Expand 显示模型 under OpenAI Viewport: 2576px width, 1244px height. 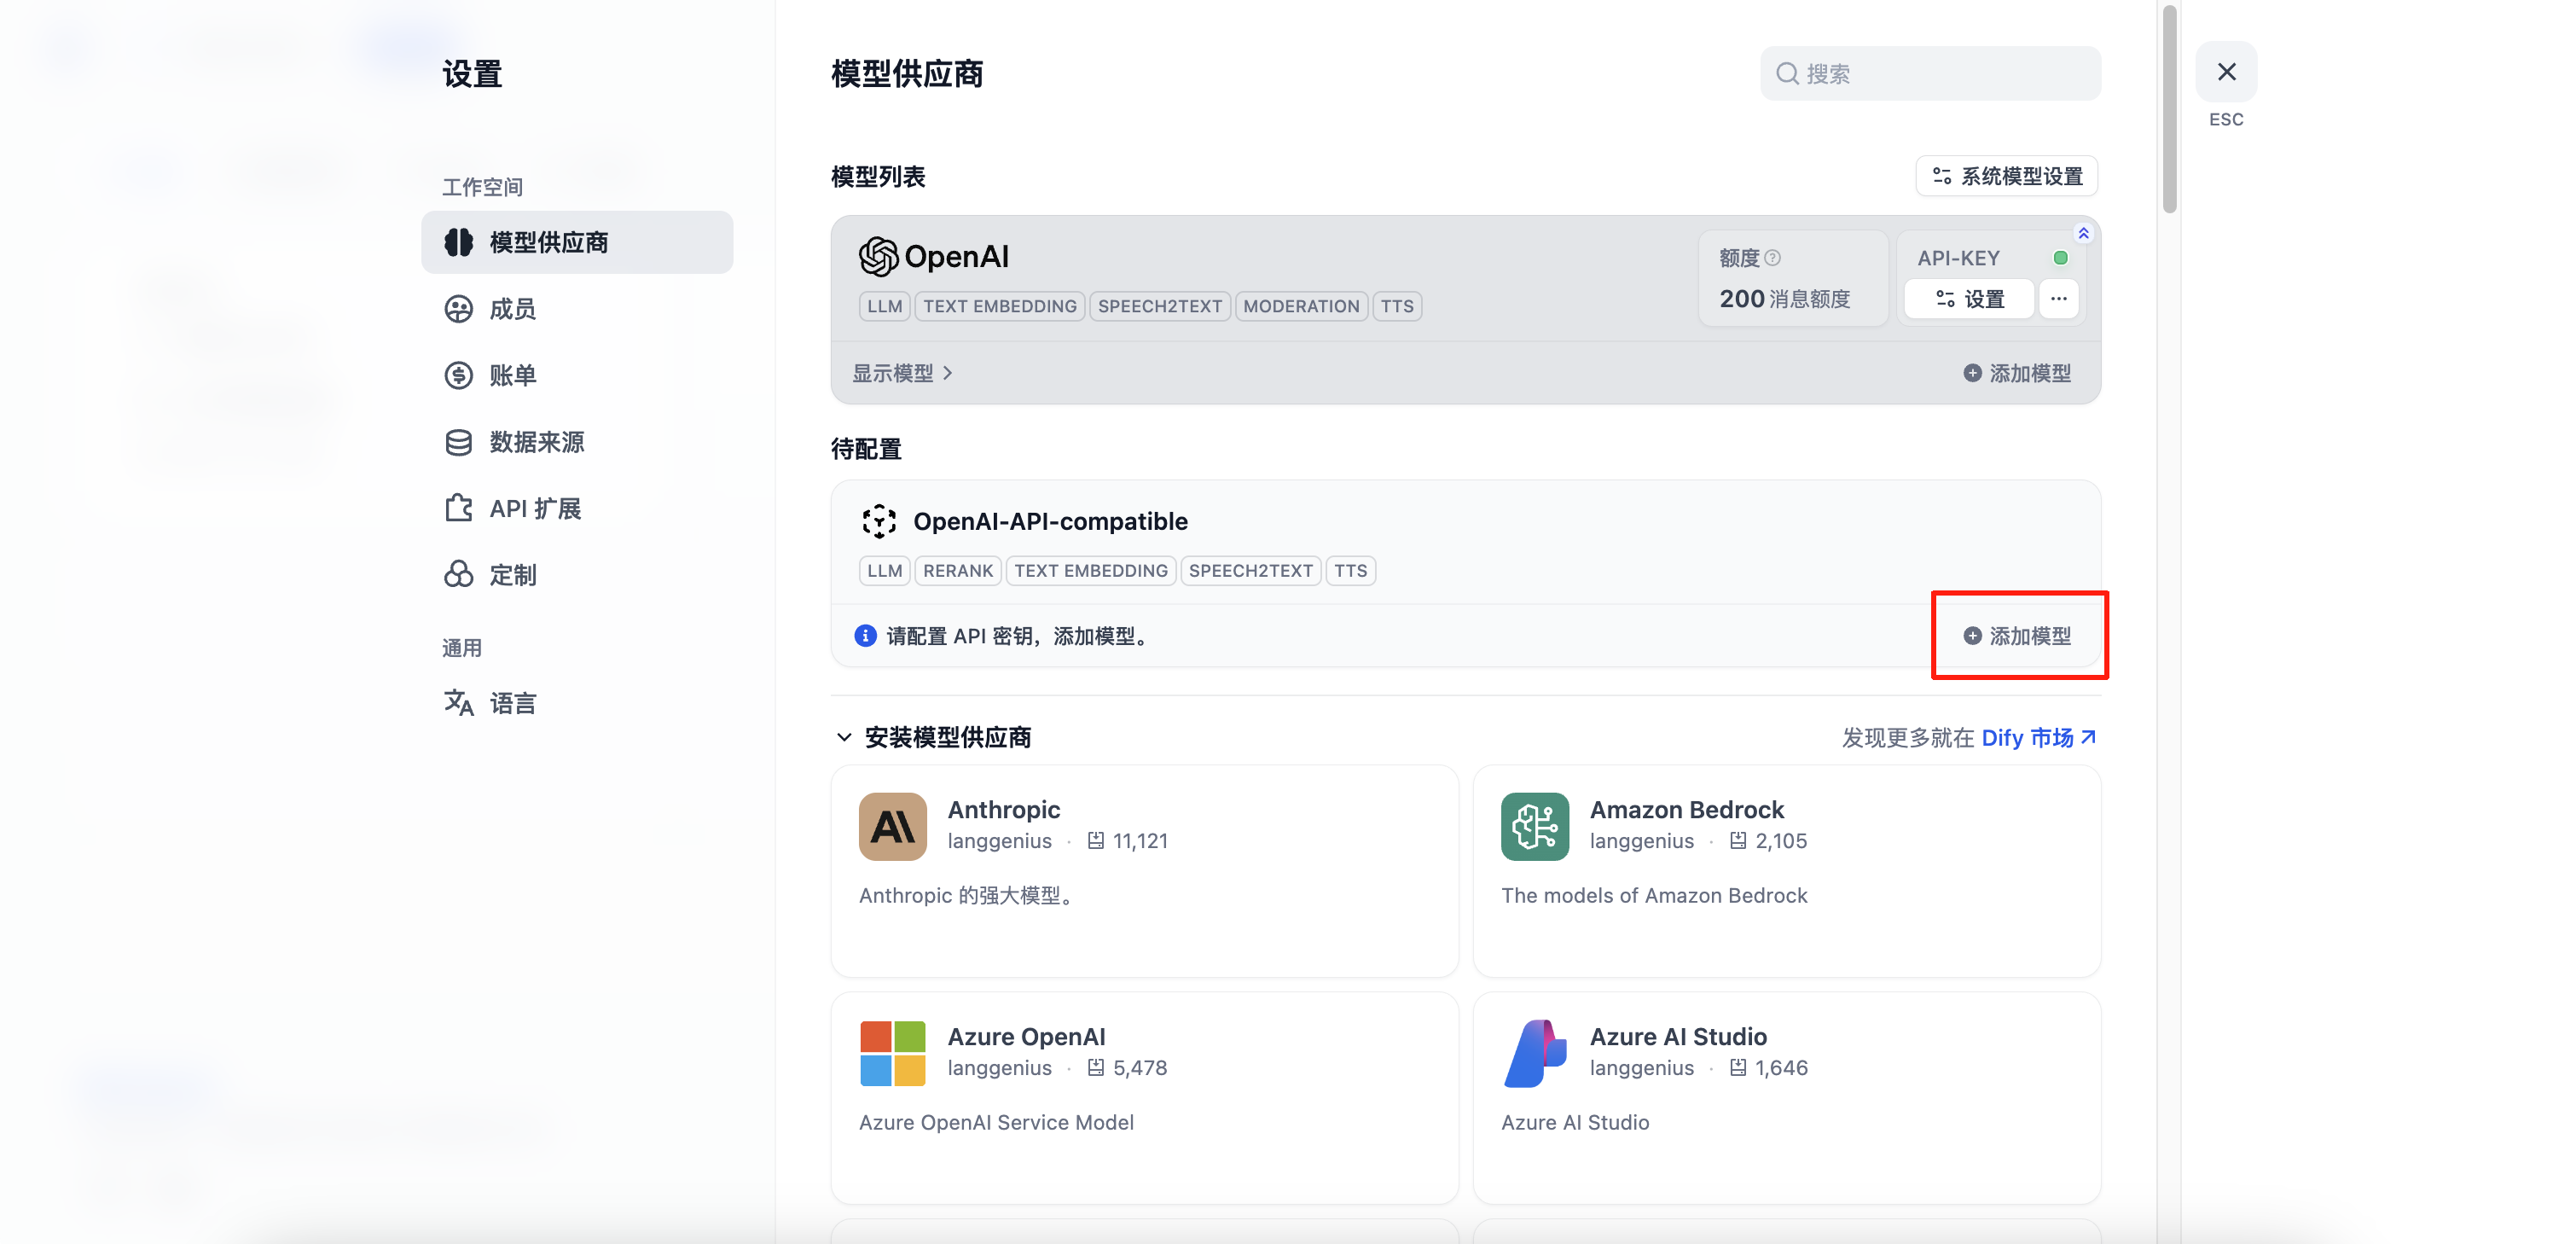click(901, 373)
